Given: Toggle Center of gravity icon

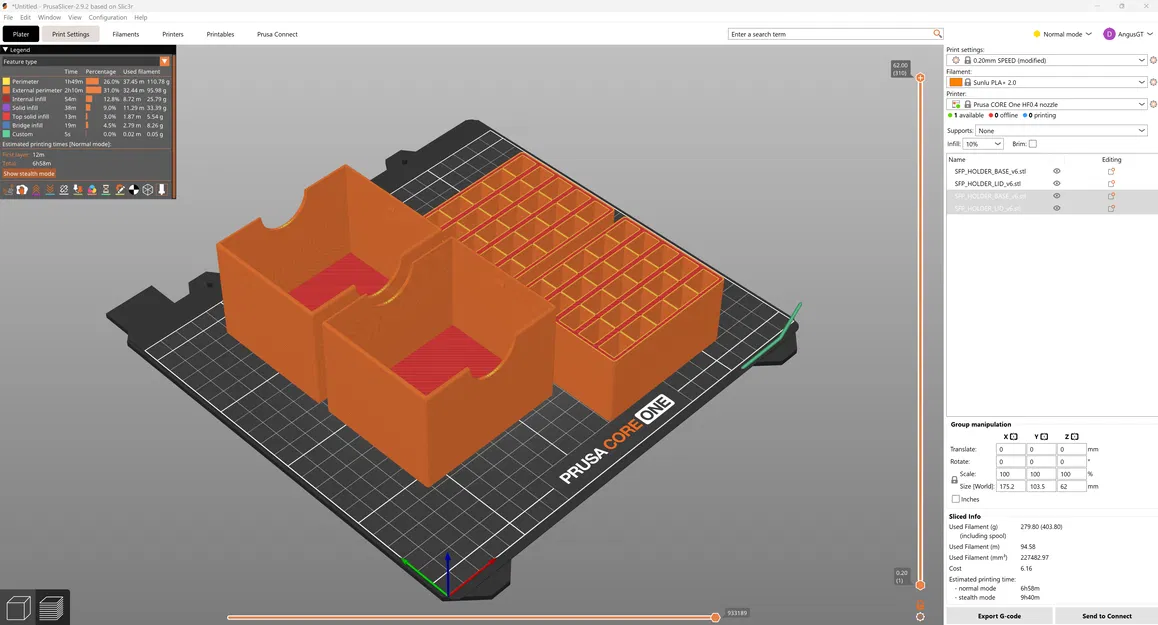Looking at the screenshot, I should 134,190.
